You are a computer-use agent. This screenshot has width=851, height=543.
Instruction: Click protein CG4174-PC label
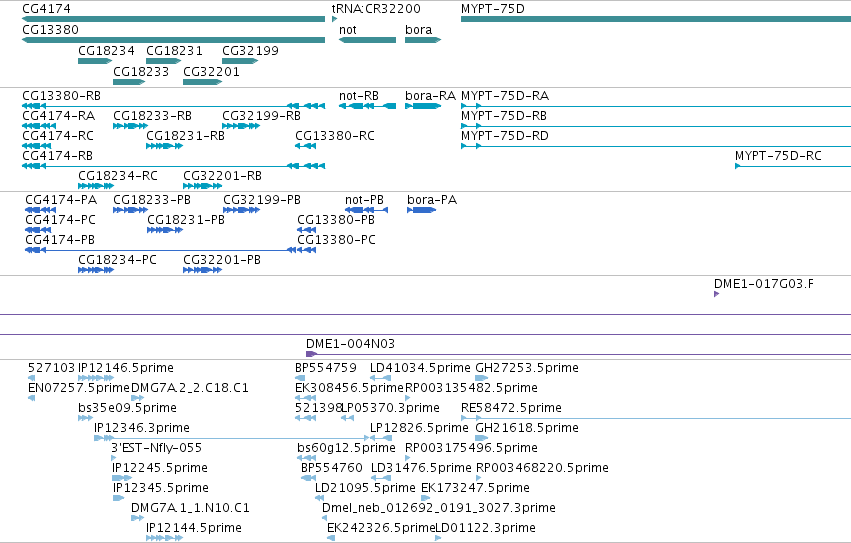coord(61,220)
